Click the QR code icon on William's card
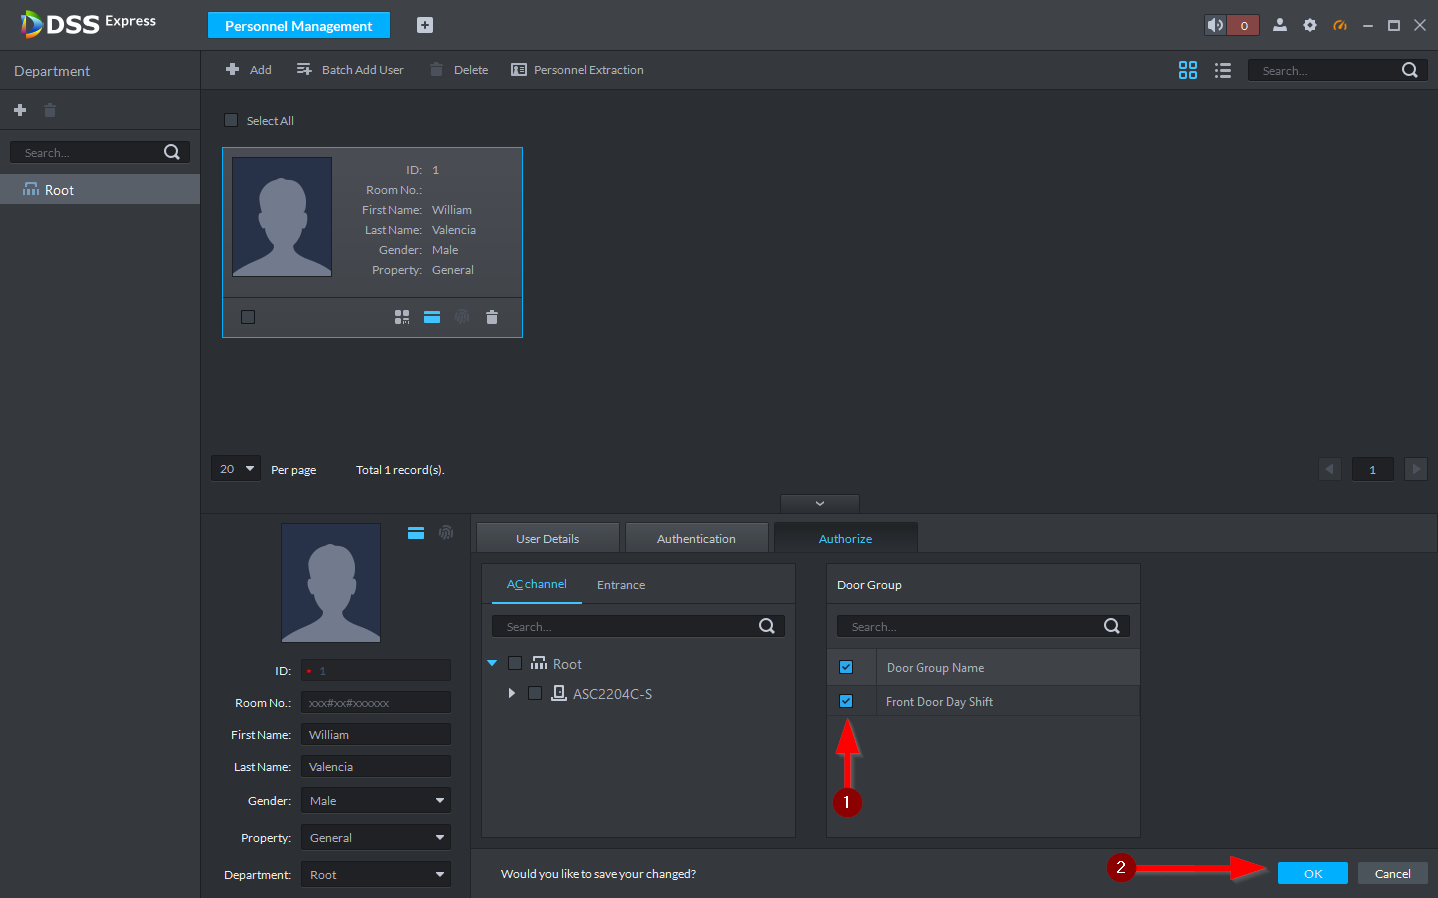 (402, 317)
